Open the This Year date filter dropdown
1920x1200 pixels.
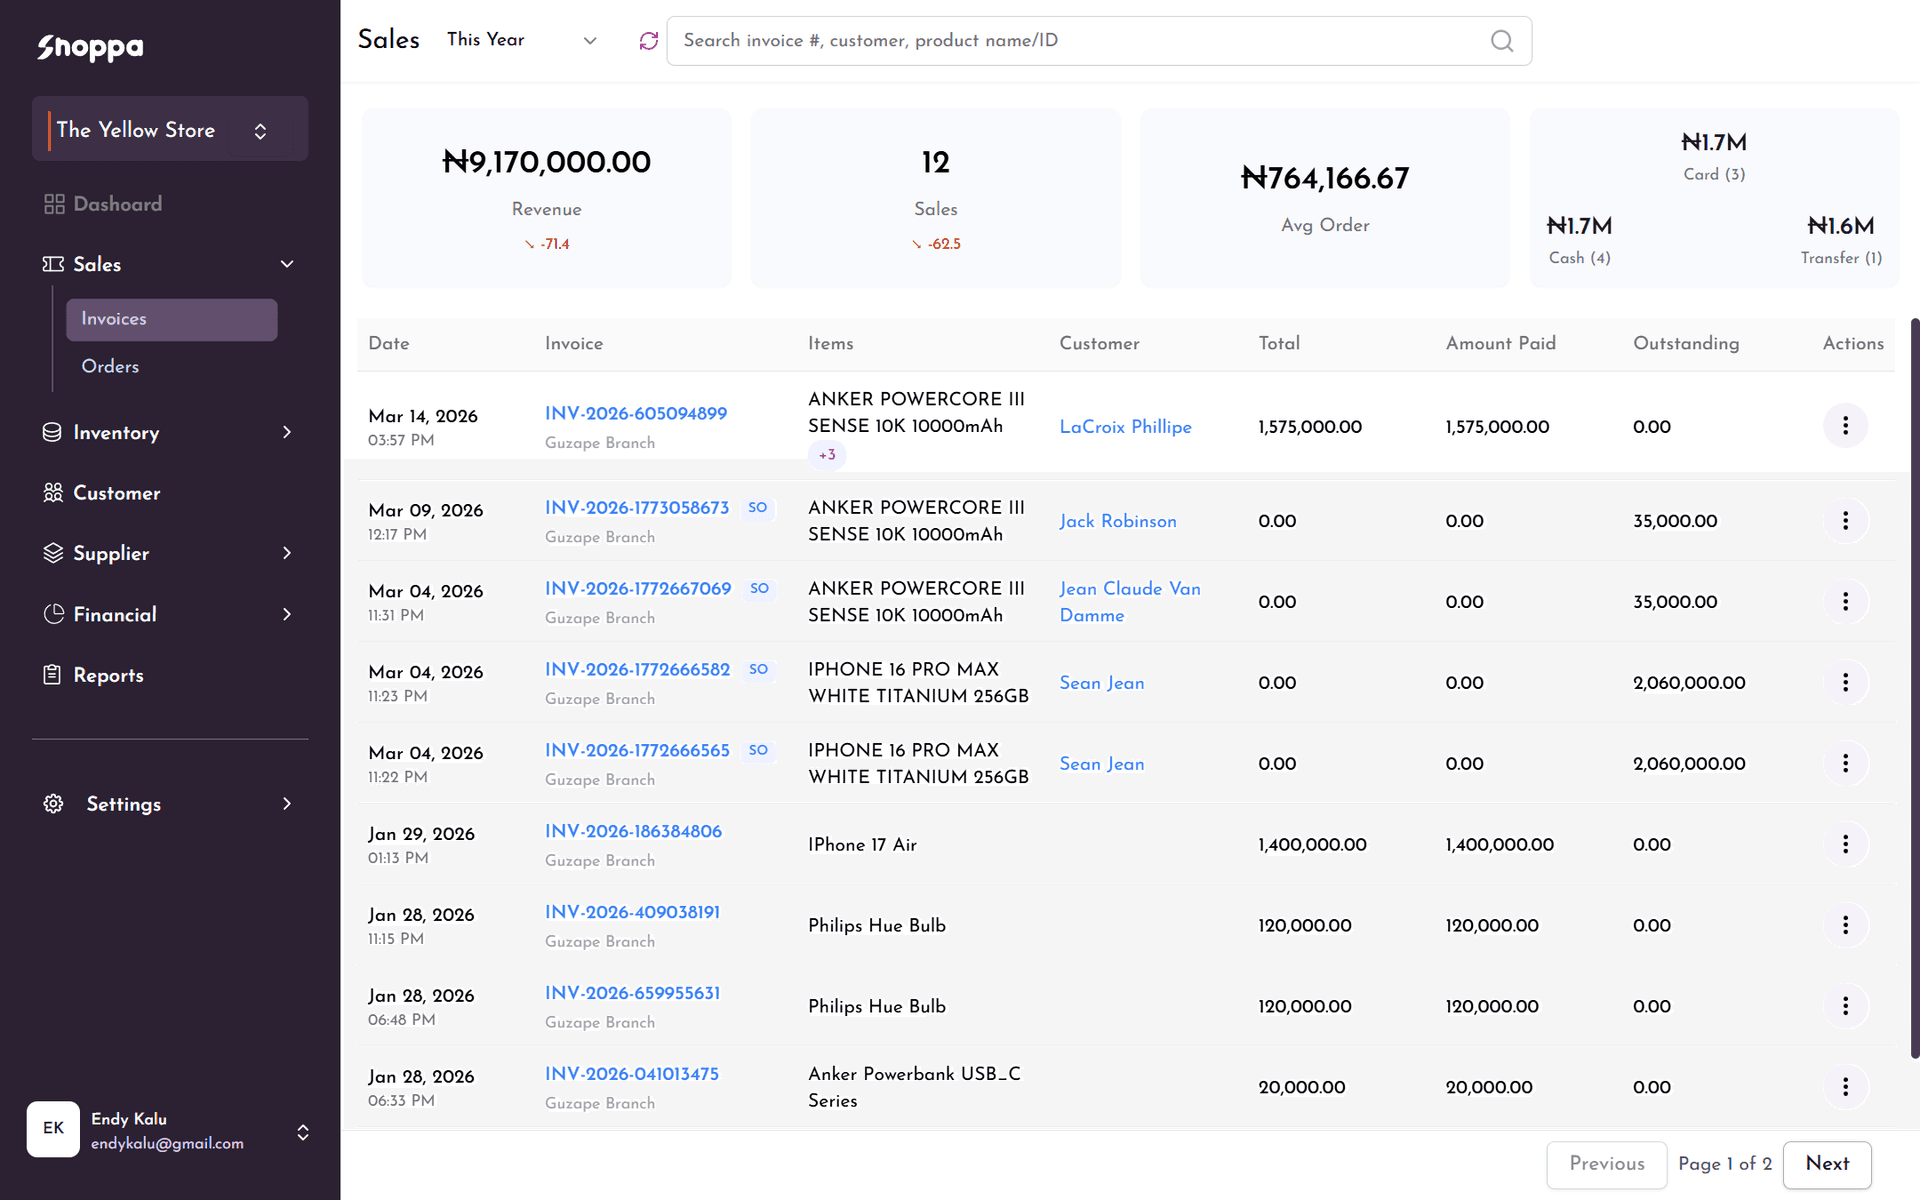521,40
